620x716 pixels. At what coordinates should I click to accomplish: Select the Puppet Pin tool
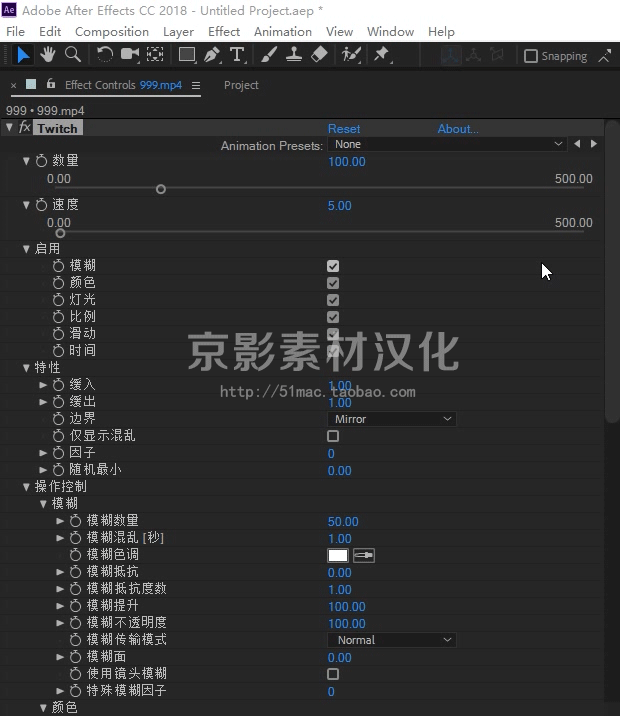(x=382, y=55)
